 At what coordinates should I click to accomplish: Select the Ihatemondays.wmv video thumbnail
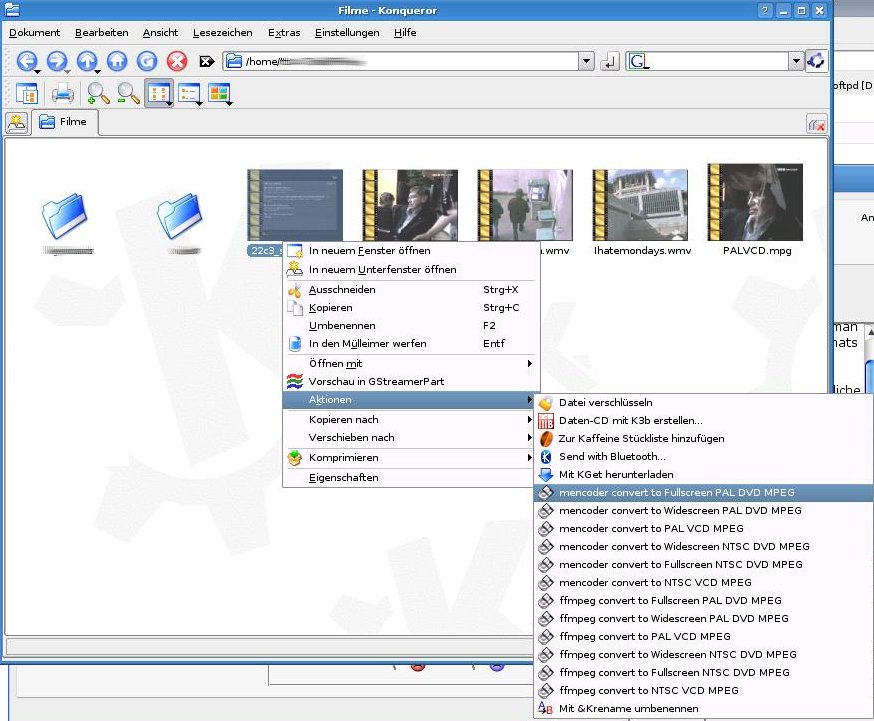(x=640, y=205)
